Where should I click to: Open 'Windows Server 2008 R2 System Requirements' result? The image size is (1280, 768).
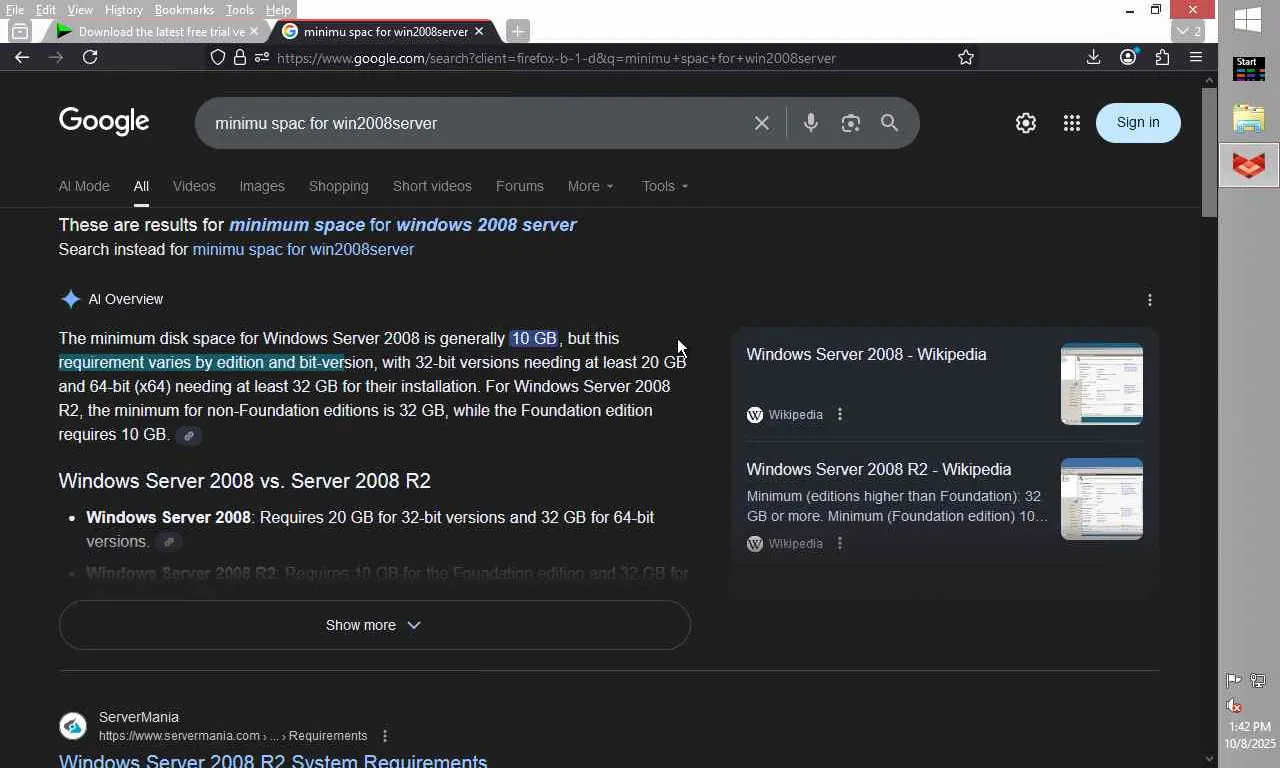click(x=273, y=761)
